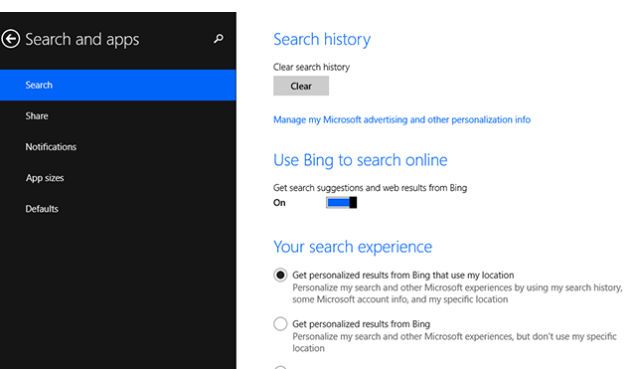Image resolution: width=631 pixels, height=369 pixels.
Task: Open the search magnifier icon
Action: pyautogui.click(x=219, y=39)
